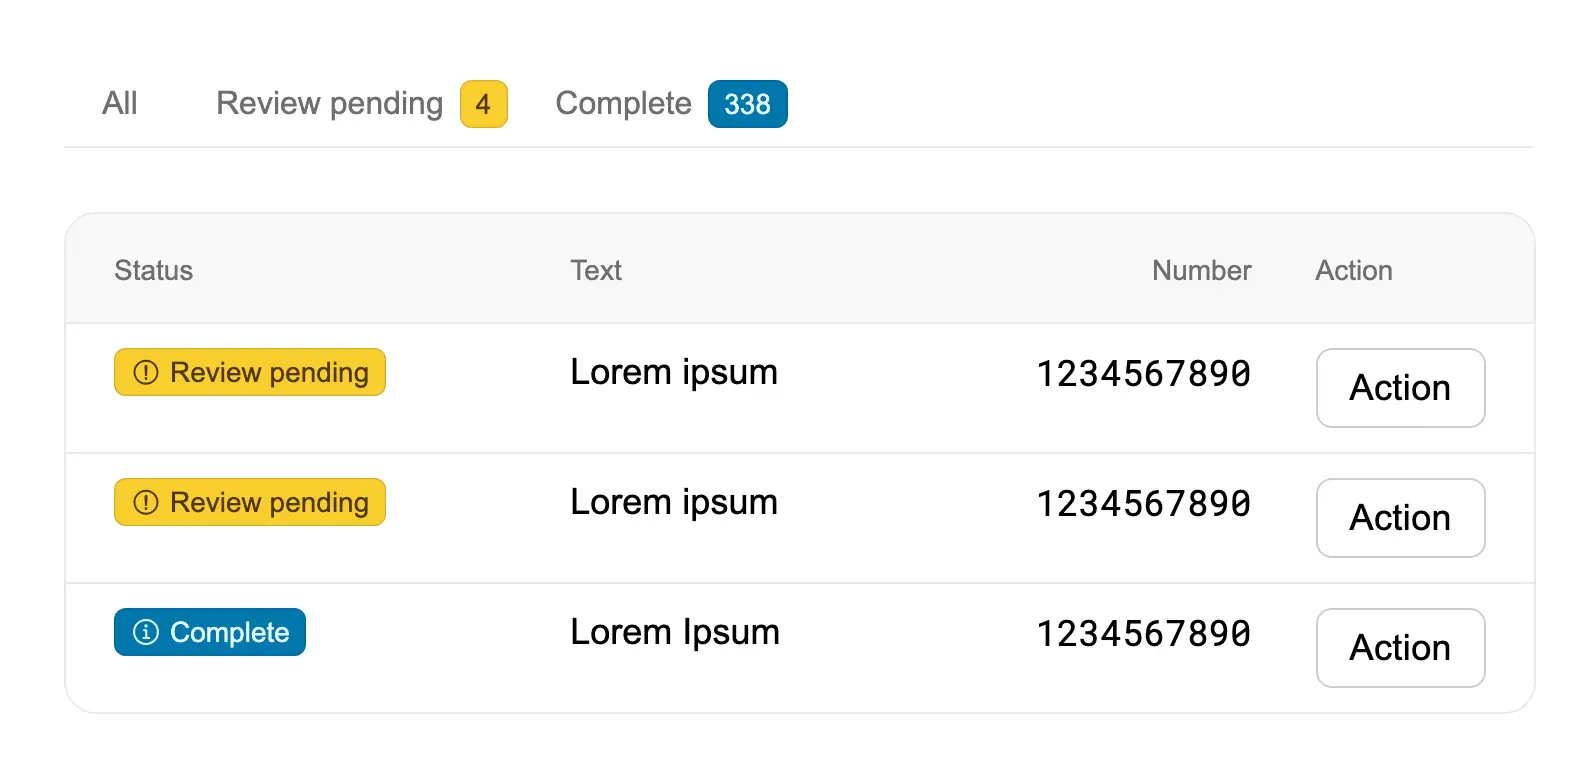Click the exclamation icon in first row's status badge
1596x778 pixels.
(x=146, y=373)
